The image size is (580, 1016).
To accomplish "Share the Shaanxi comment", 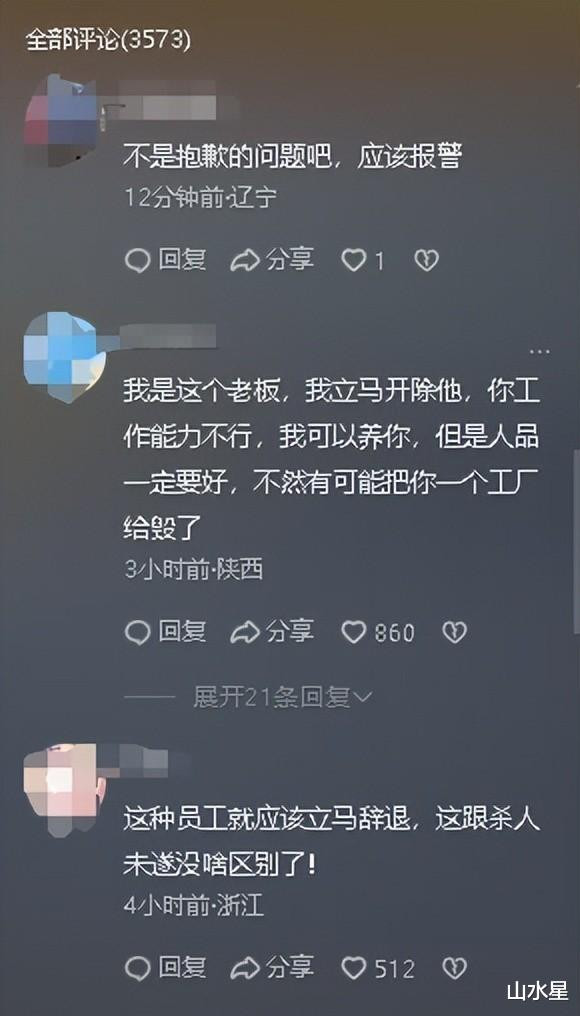I will [272, 632].
